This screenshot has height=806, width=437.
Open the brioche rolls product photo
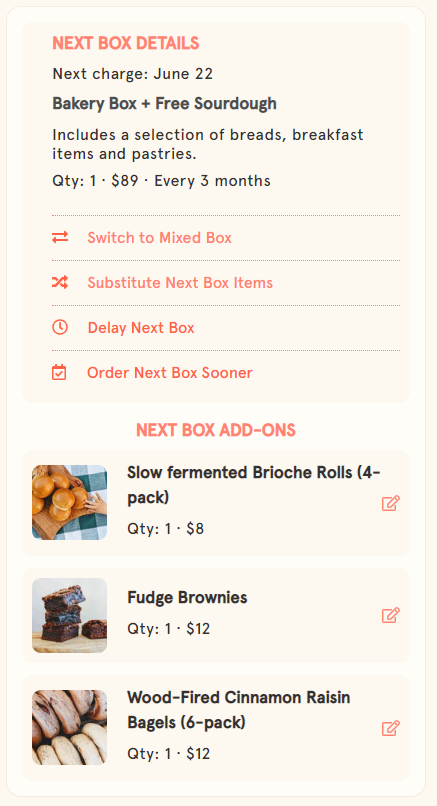(69, 502)
